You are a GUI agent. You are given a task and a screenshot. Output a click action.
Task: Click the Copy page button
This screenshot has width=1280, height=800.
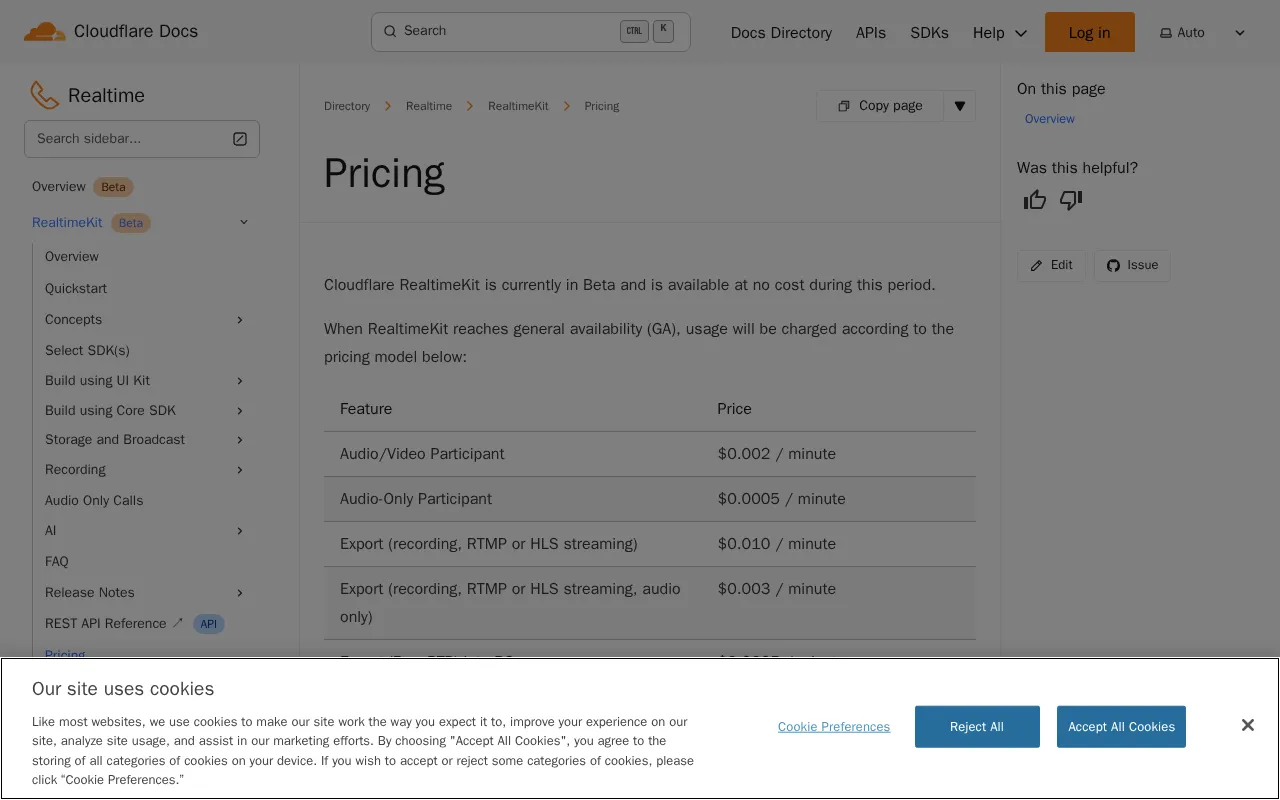pyautogui.click(x=880, y=106)
